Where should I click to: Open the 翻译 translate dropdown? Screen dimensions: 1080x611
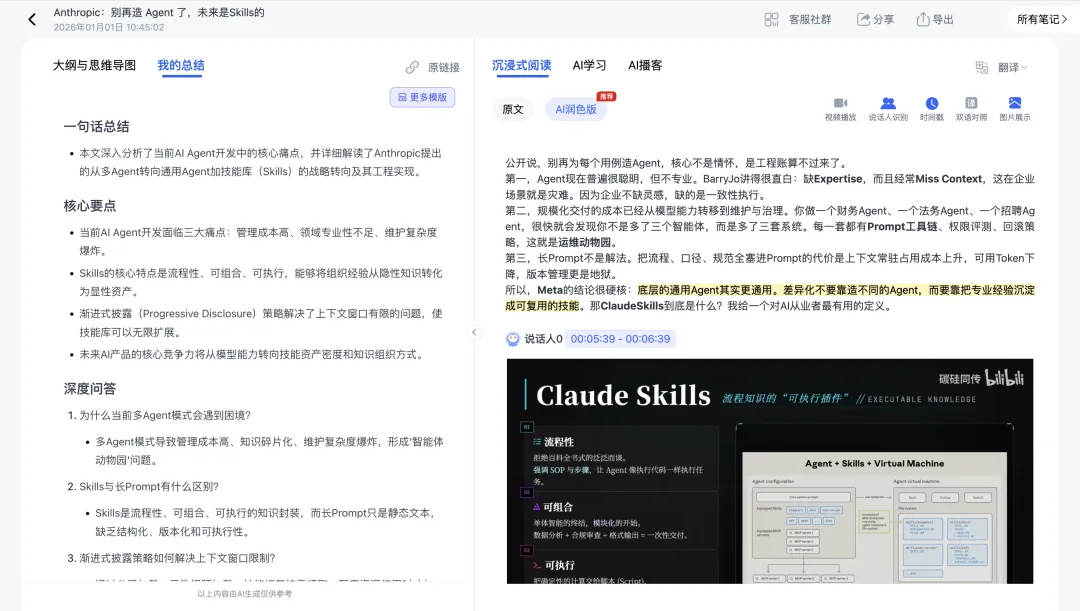pyautogui.click(x=1012, y=68)
